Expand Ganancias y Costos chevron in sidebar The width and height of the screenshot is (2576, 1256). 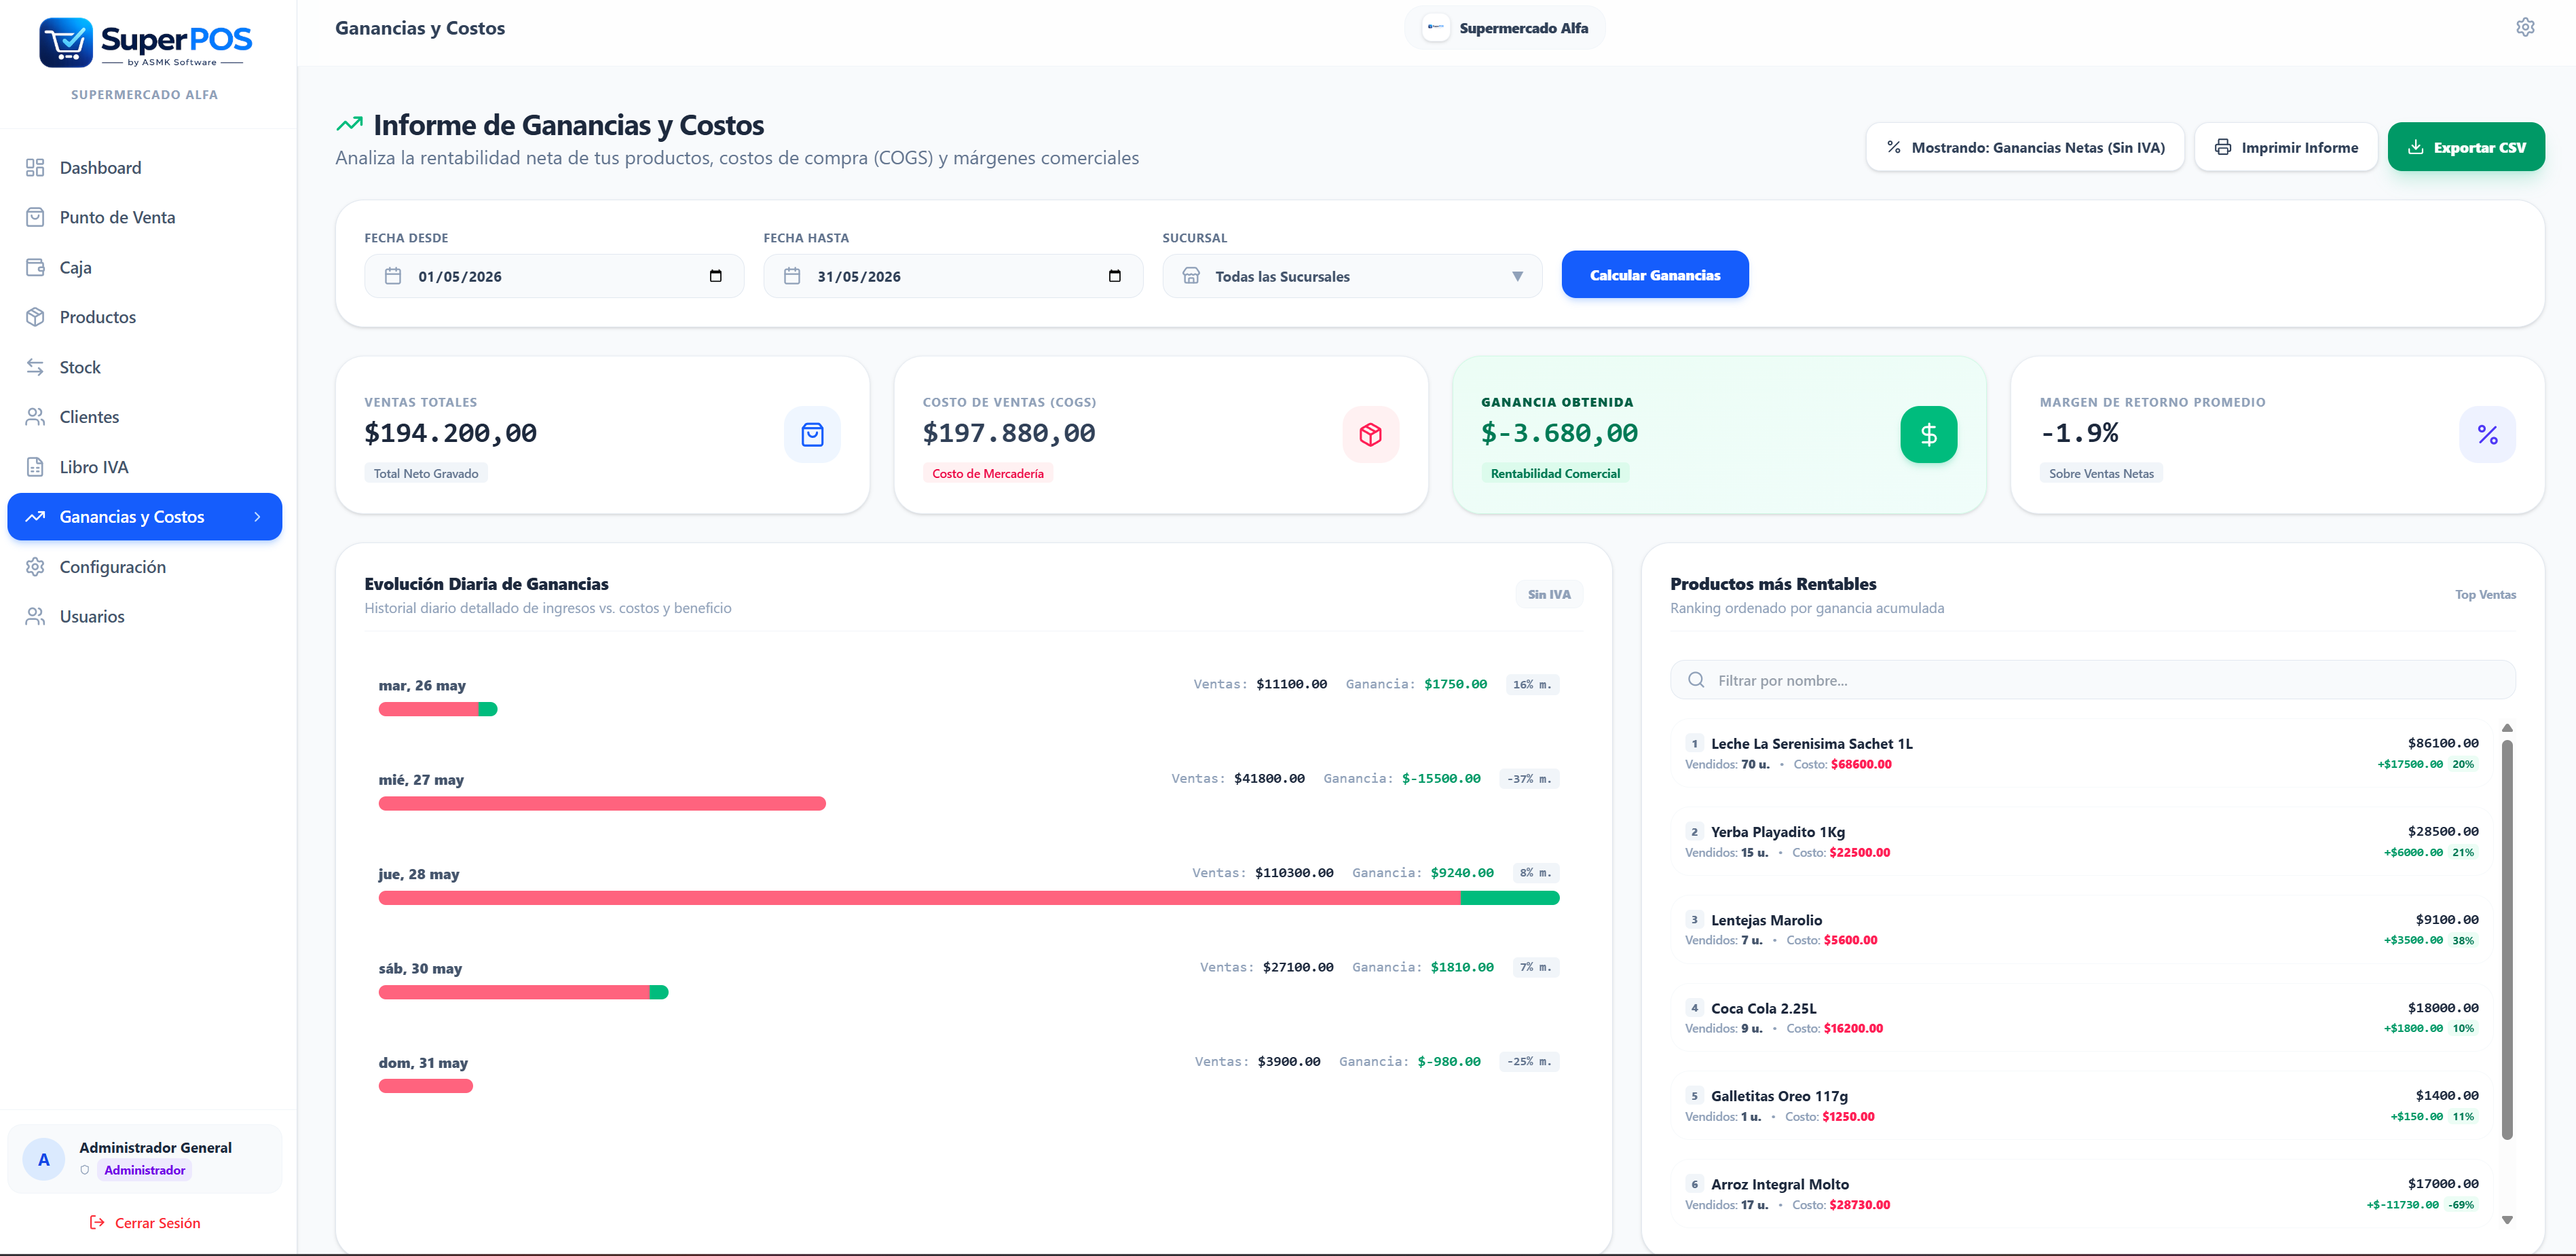pos(257,517)
